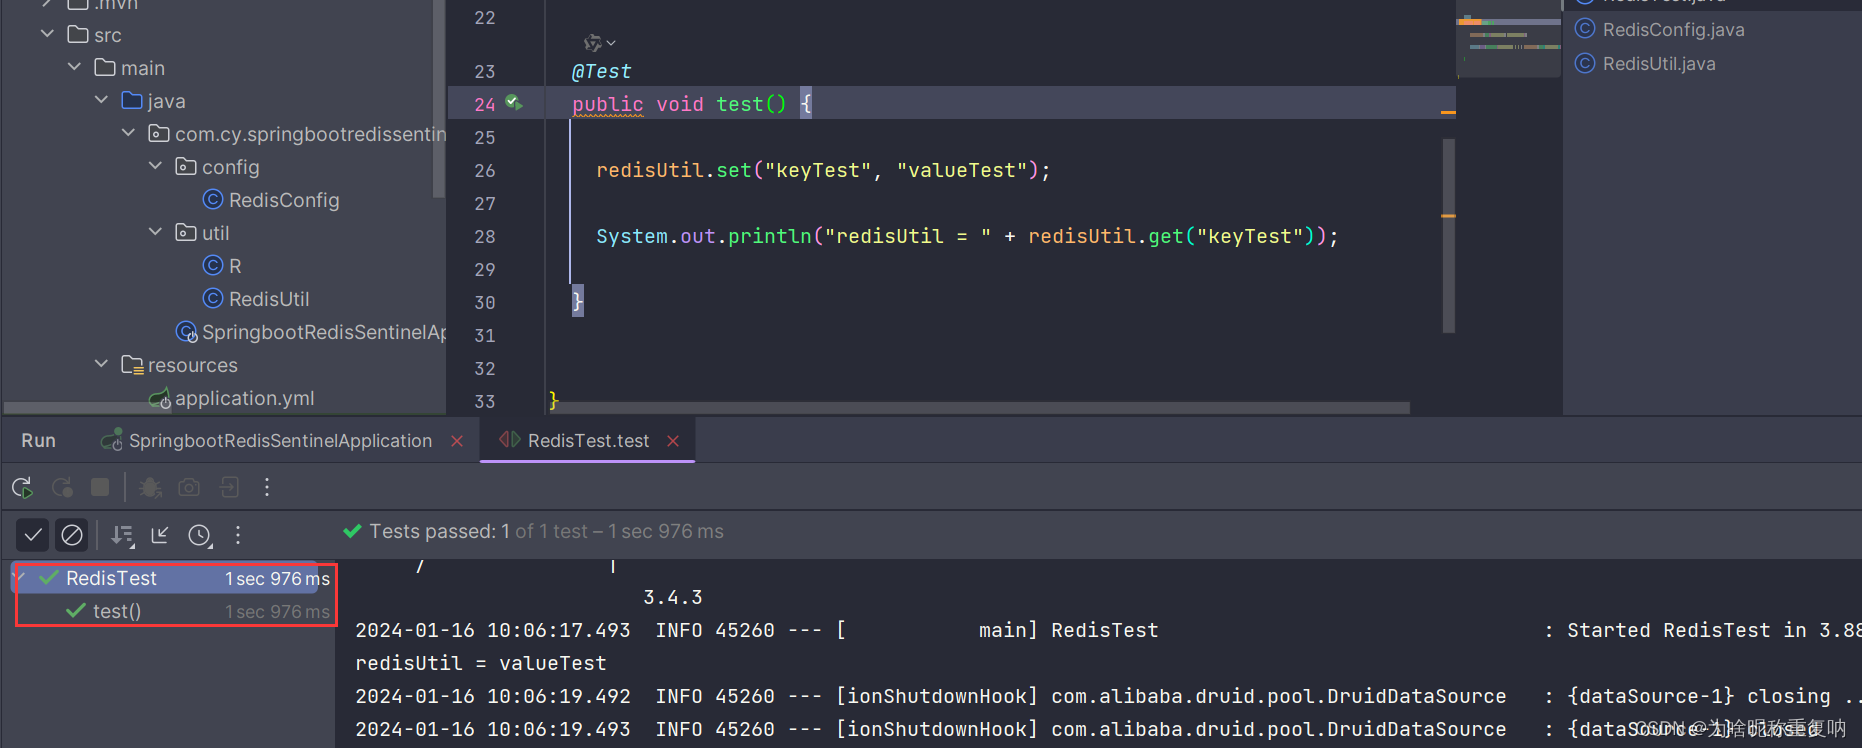Open test history clock icon
The width and height of the screenshot is (1862, 748).
point(200,535)
